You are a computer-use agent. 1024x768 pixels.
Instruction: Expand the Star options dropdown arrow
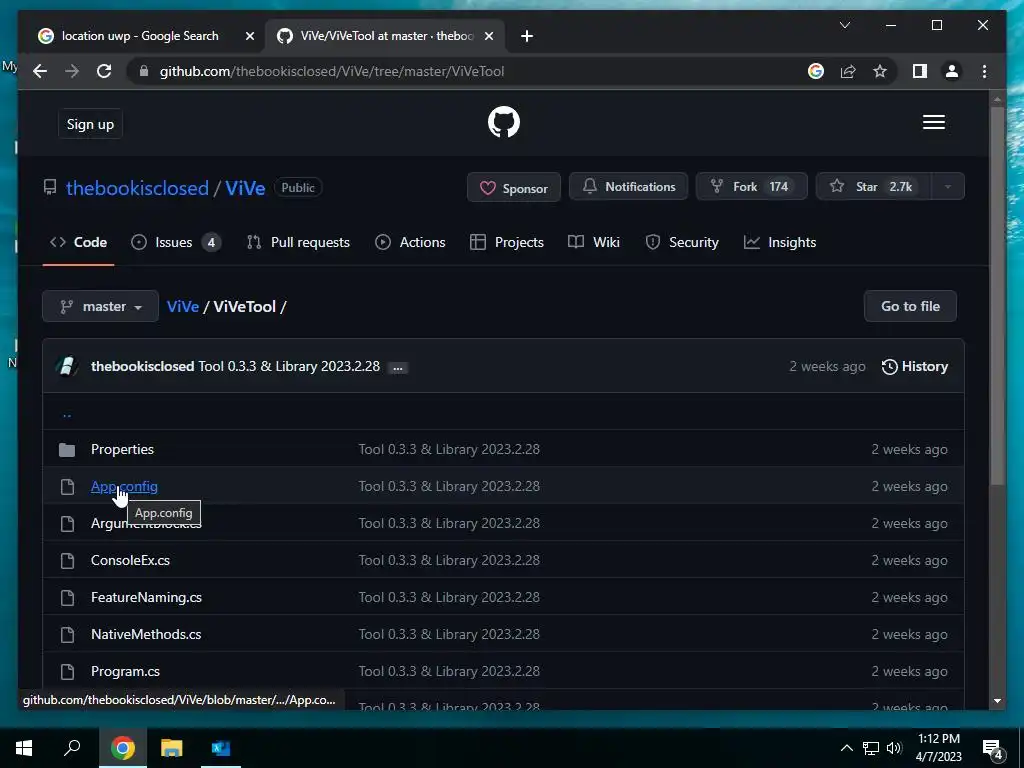pos(948,187)
